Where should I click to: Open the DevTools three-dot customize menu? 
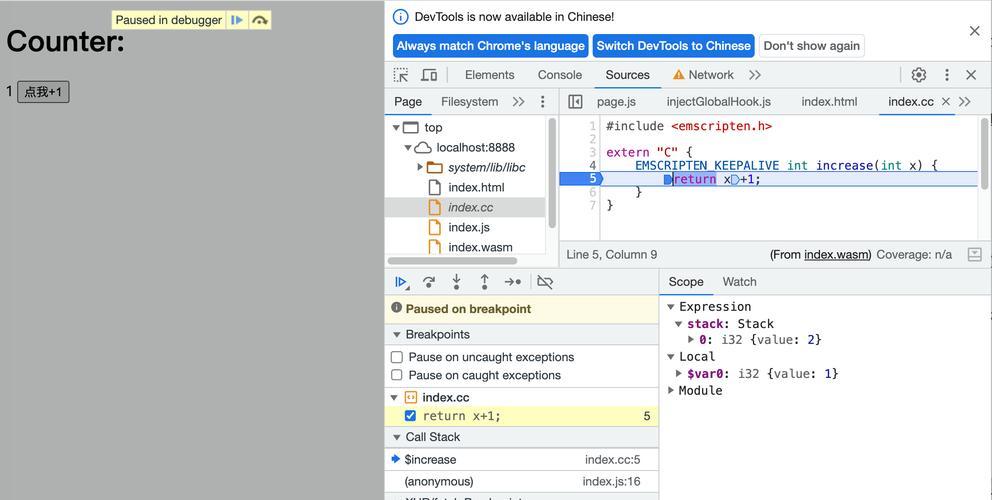coord(946,75)
